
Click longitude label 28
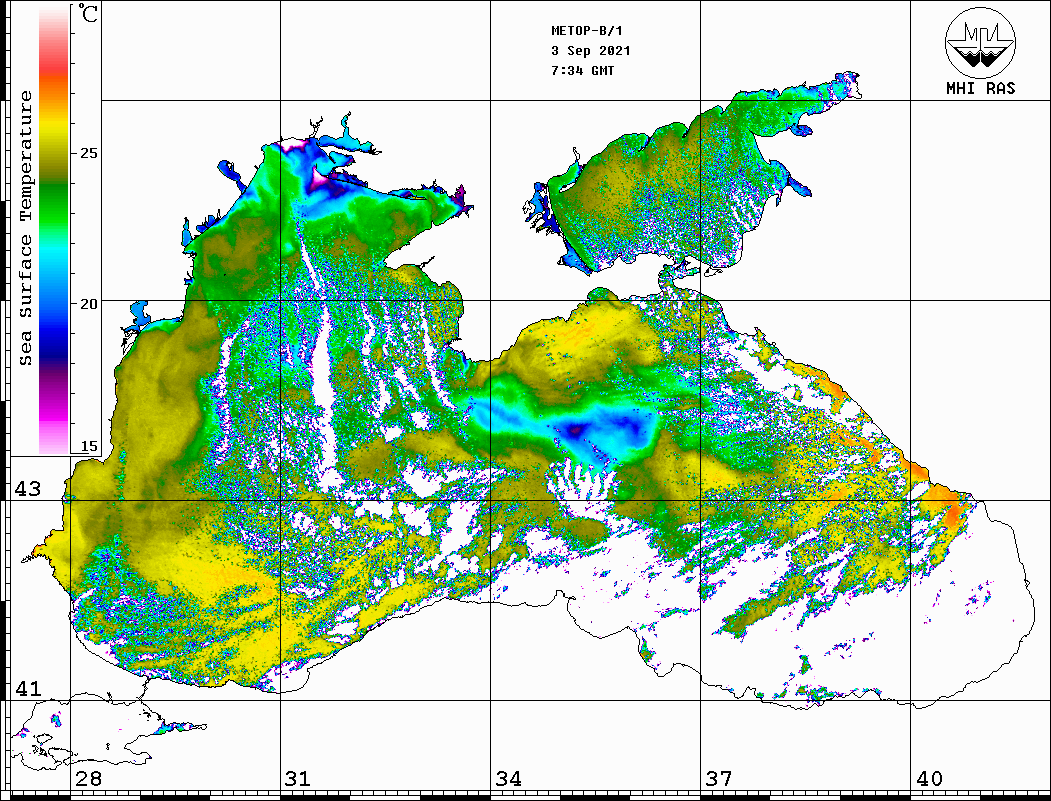(x=88, y=778)
